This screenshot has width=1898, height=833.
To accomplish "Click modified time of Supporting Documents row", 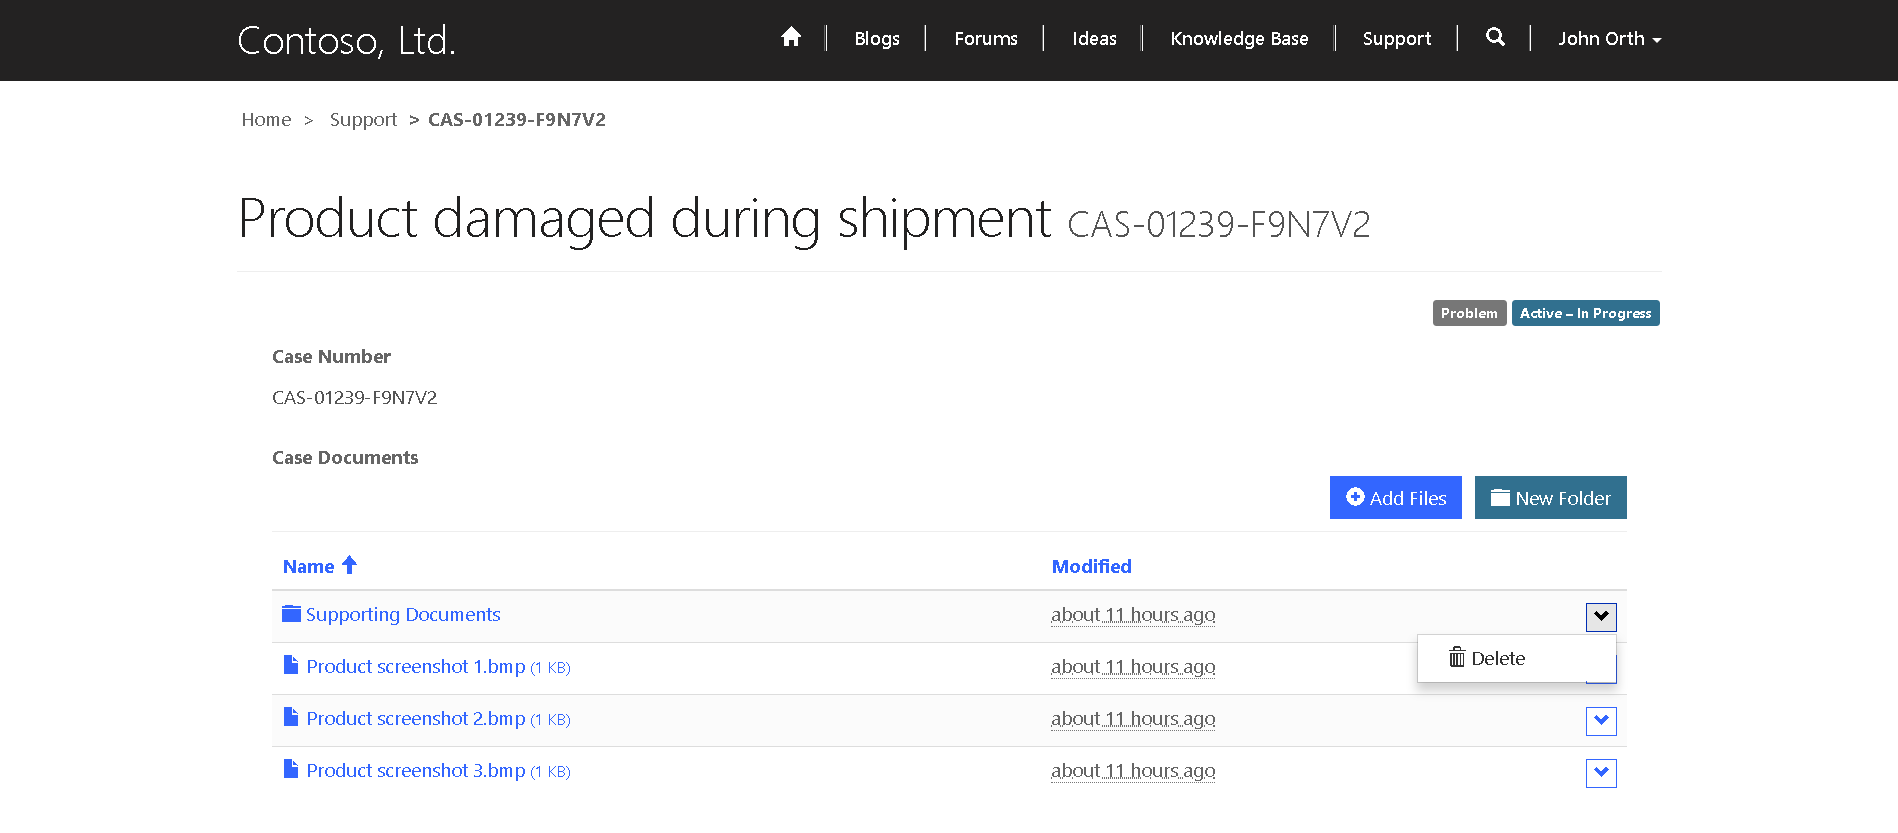I will pos(1133,615).
